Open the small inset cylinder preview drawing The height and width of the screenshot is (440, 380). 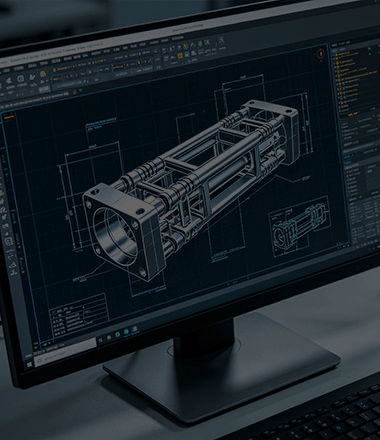(x=300, y=227)
